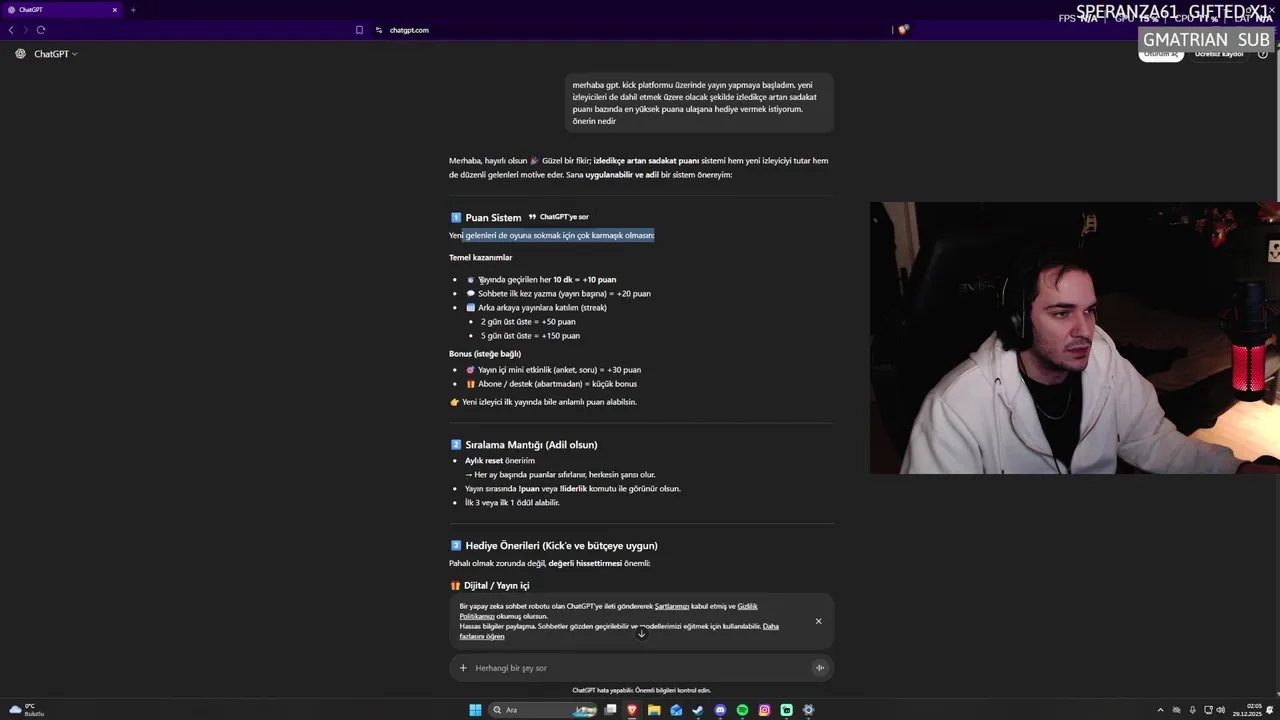Click the 5 gün üst üste = +150 puan line
Screen dimensions: 1280x720
(530, 335)
